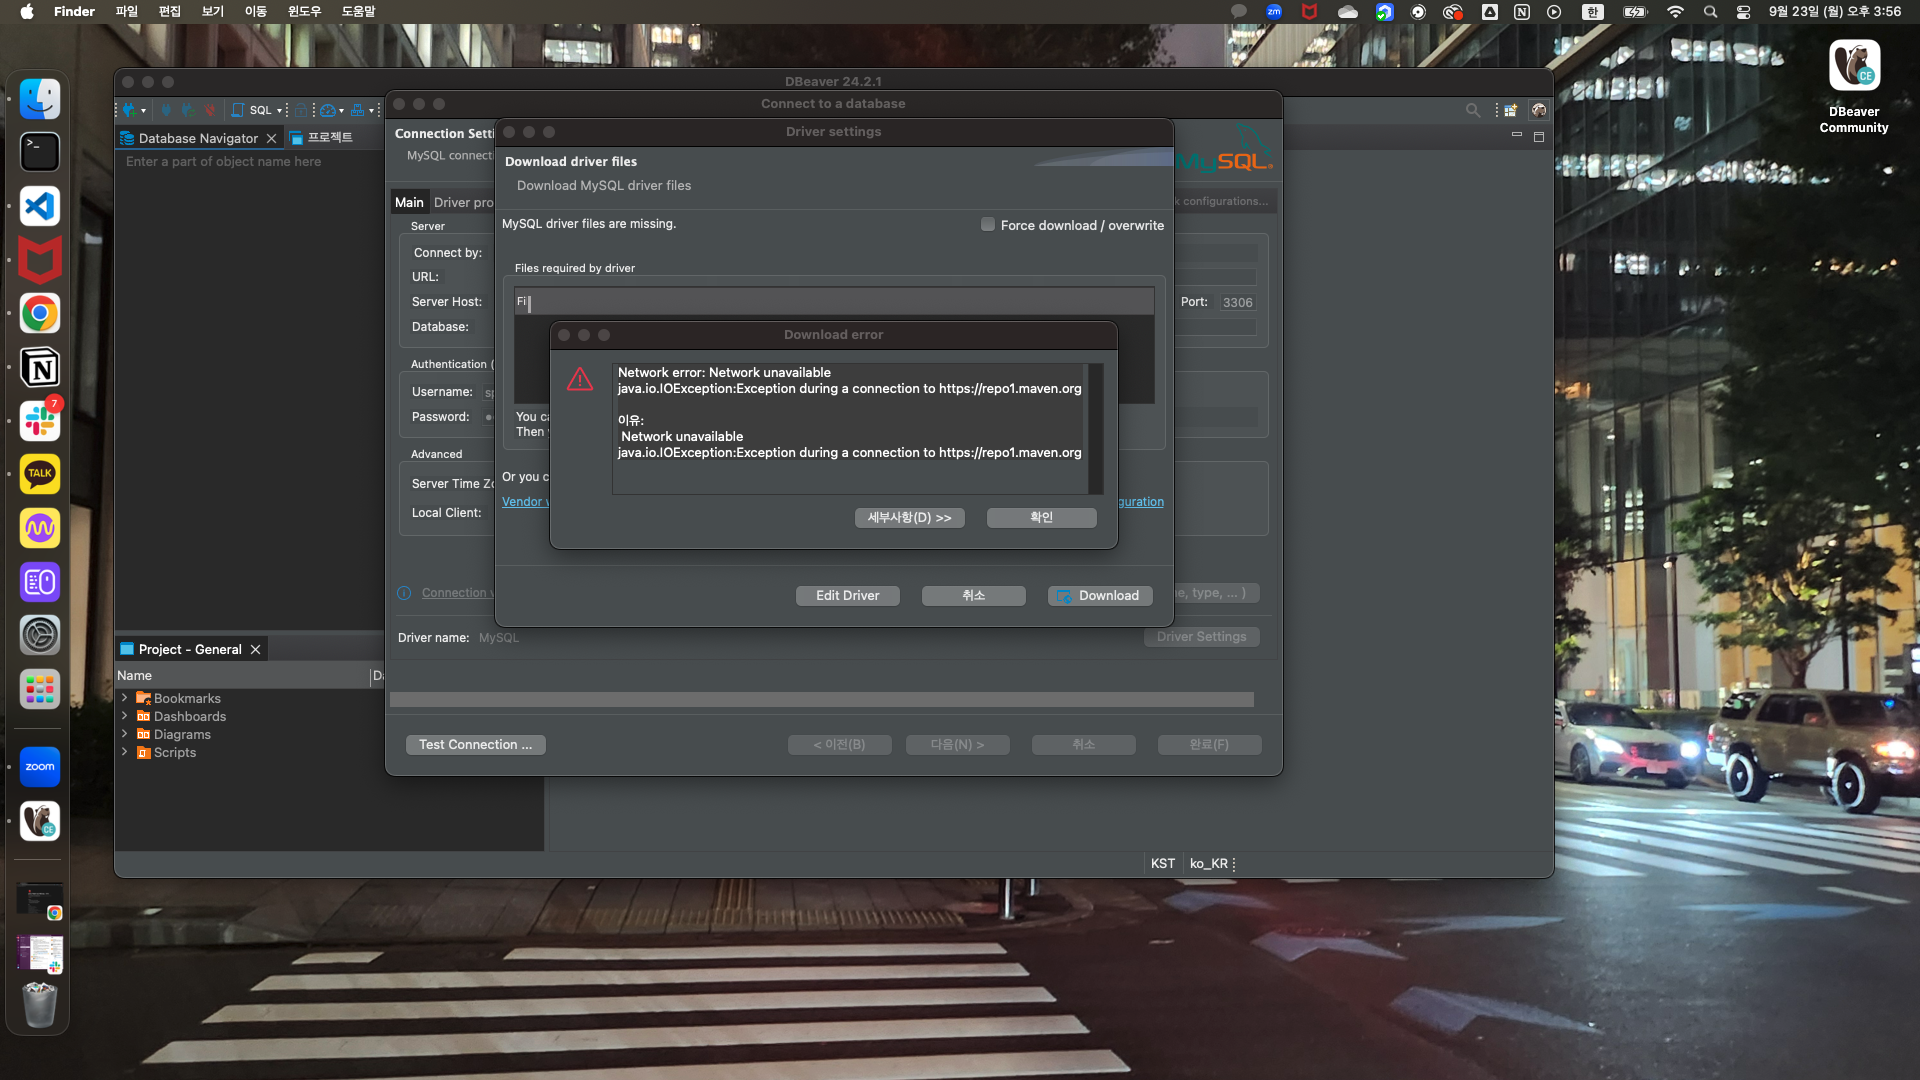This screenshot has width=1920, height=1080.
Task: Switch to the Database Navigator tab
Action: coord(198,138)
